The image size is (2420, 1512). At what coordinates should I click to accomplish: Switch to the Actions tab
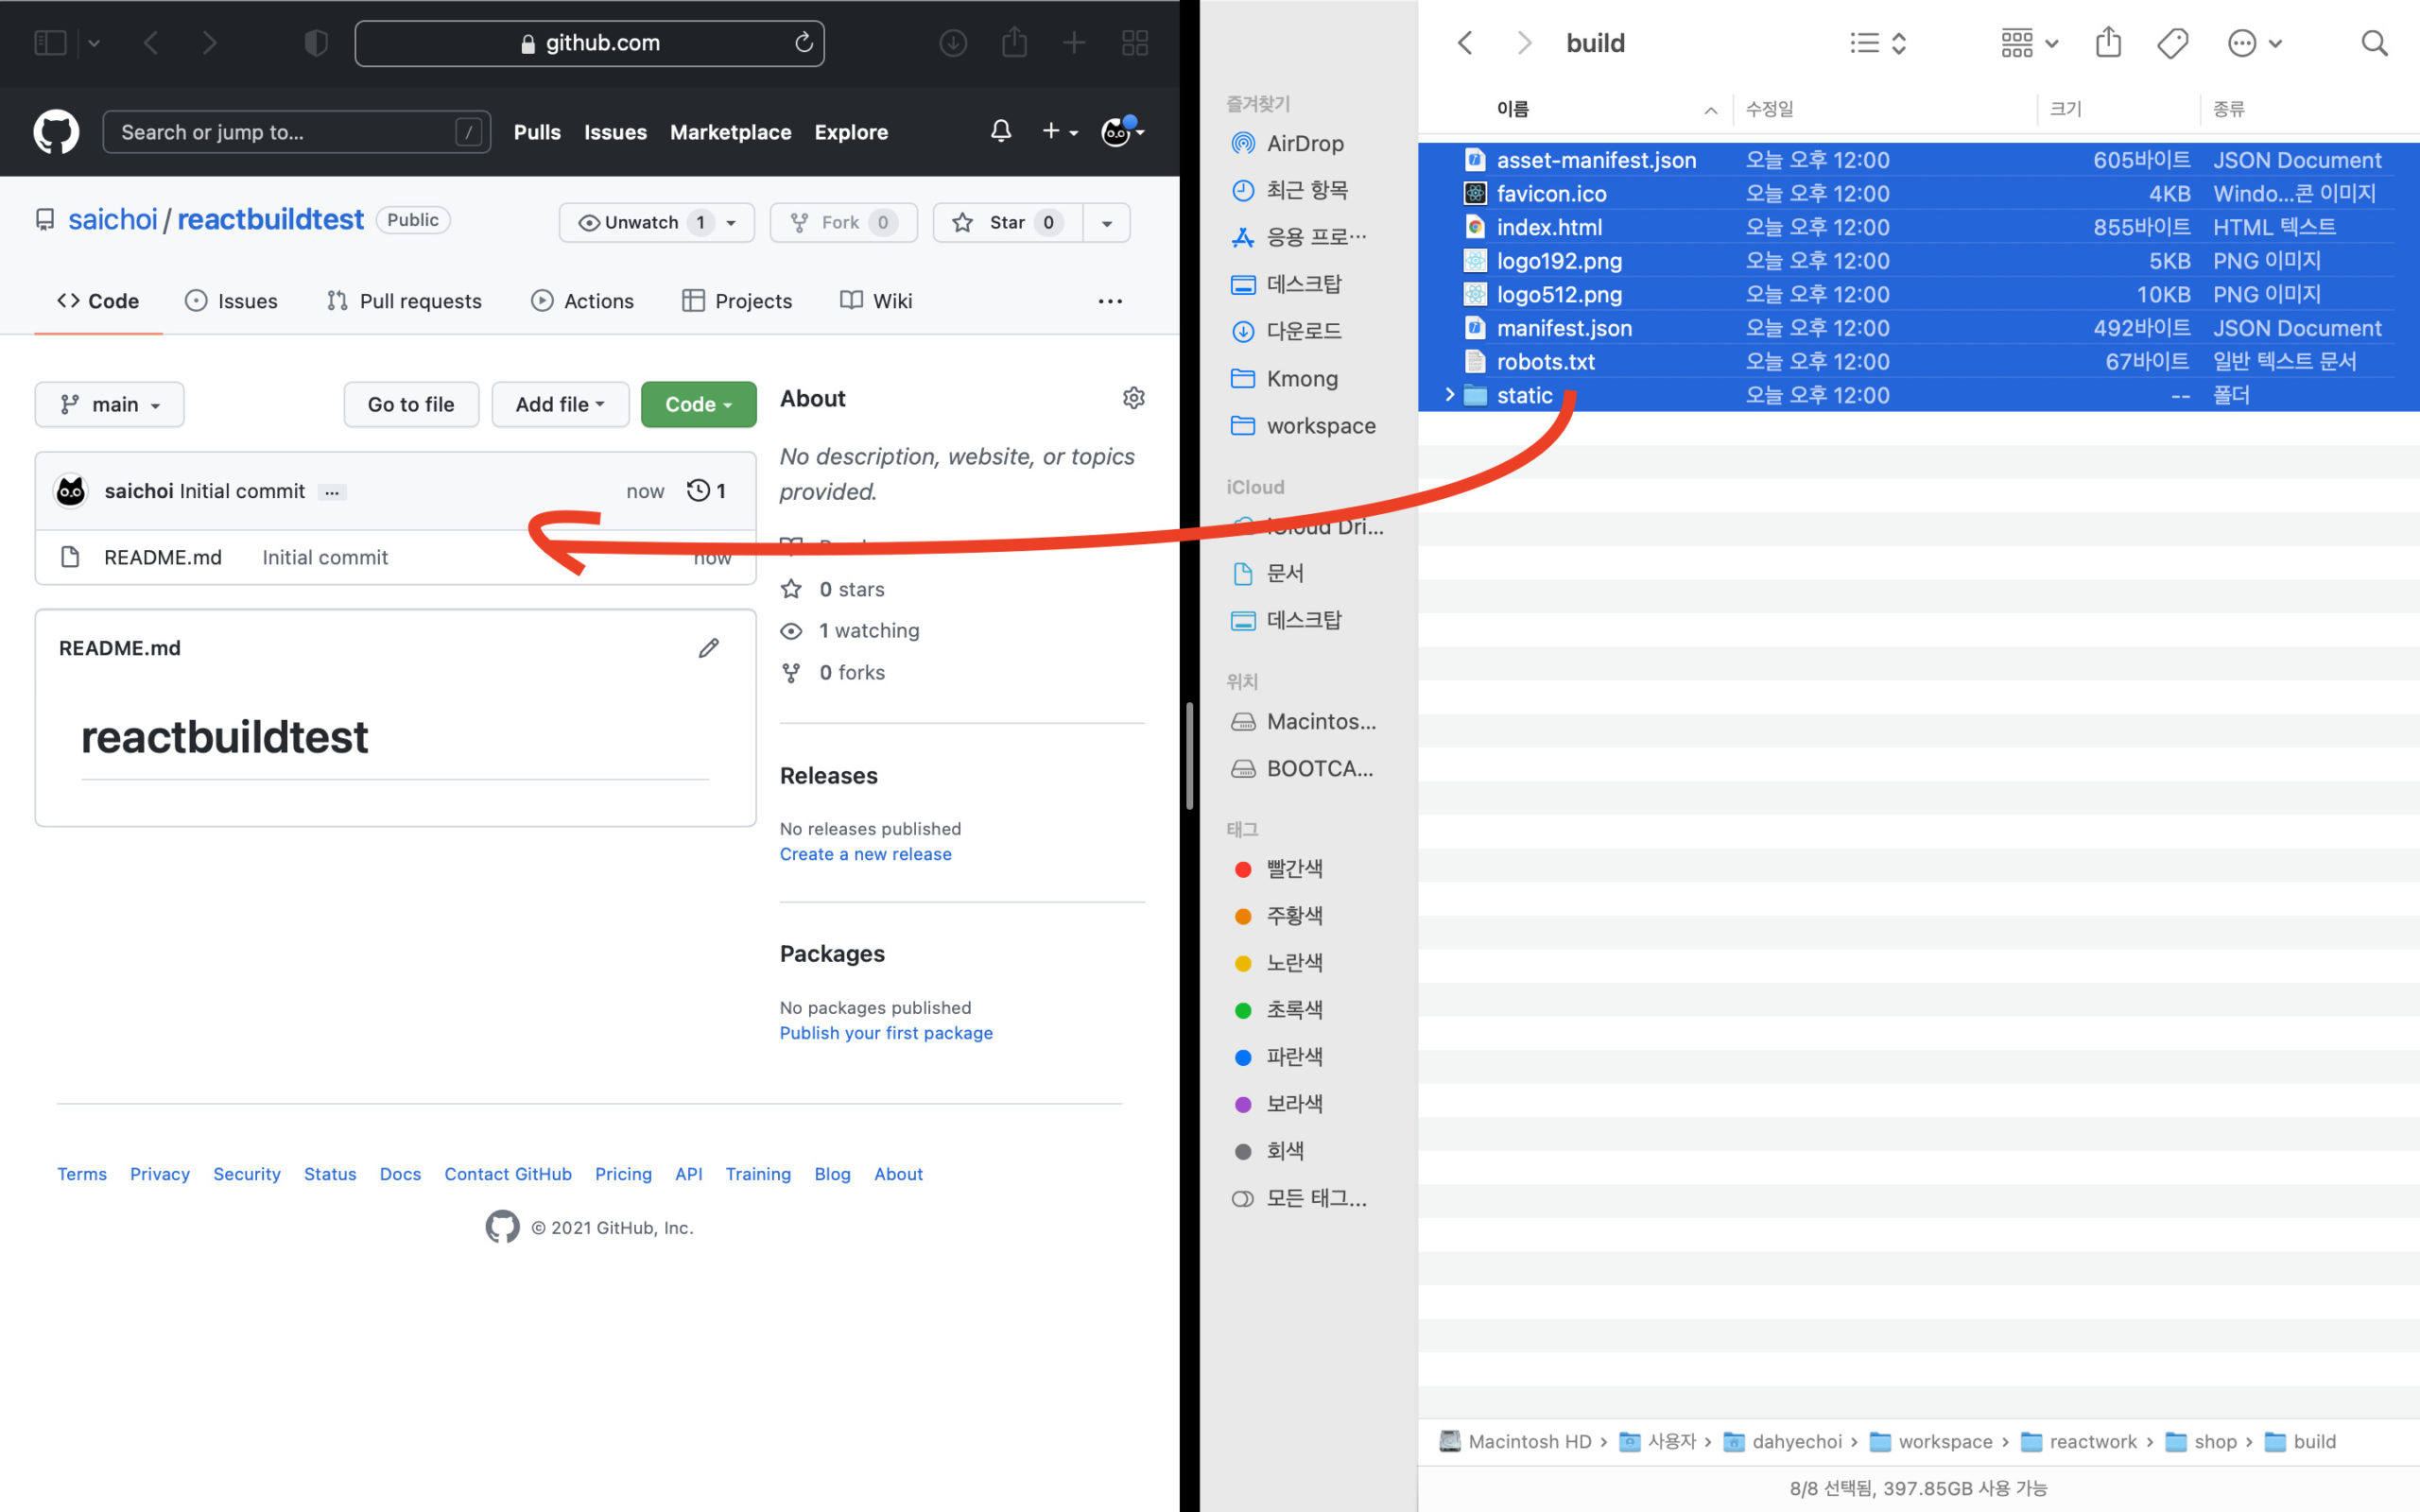(x=582, y=301)
